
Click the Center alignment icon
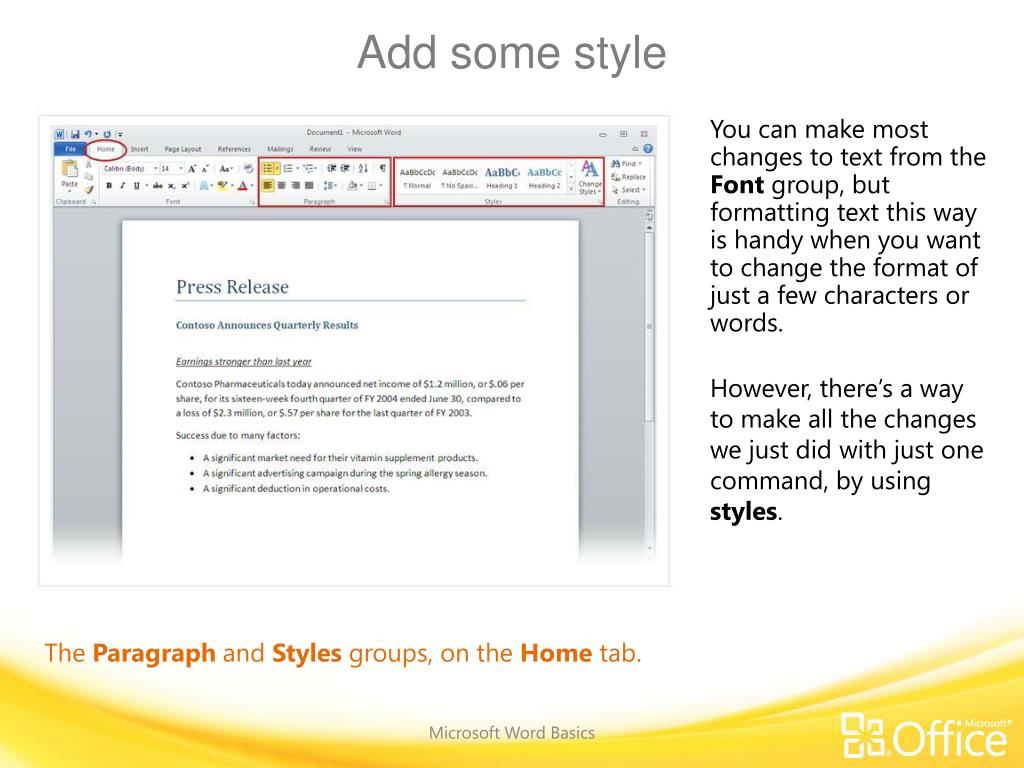(x=281, y=186)
